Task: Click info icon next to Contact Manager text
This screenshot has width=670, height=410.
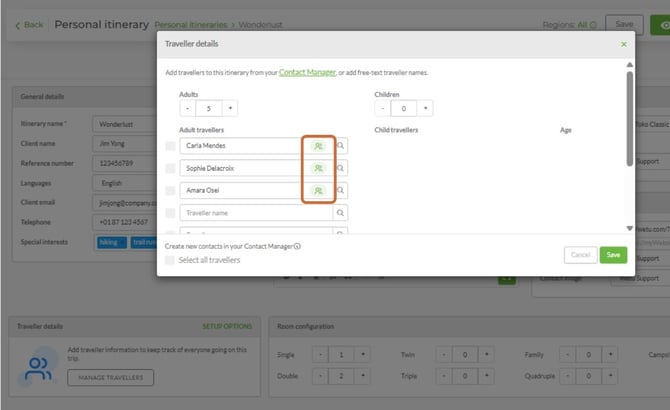Action: (297, 246)
